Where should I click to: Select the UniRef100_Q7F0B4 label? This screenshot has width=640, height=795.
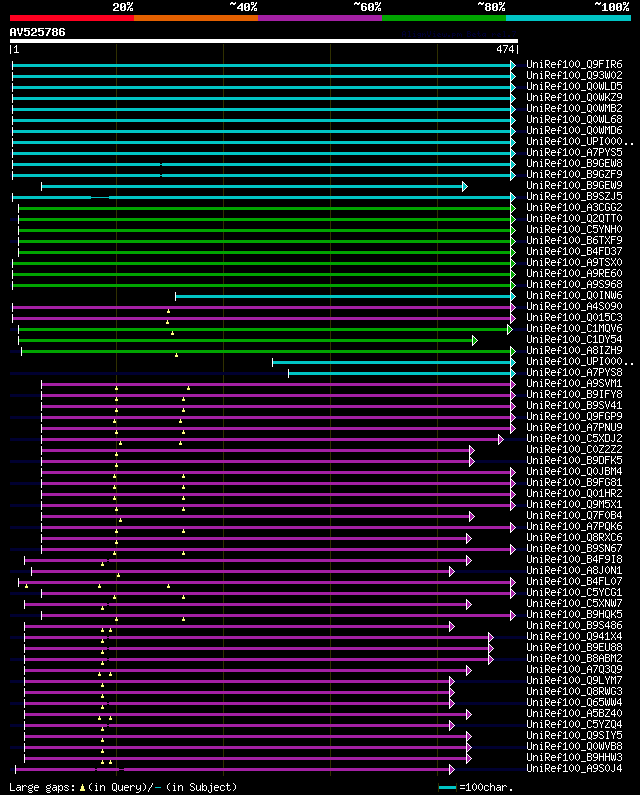point(574,516)
